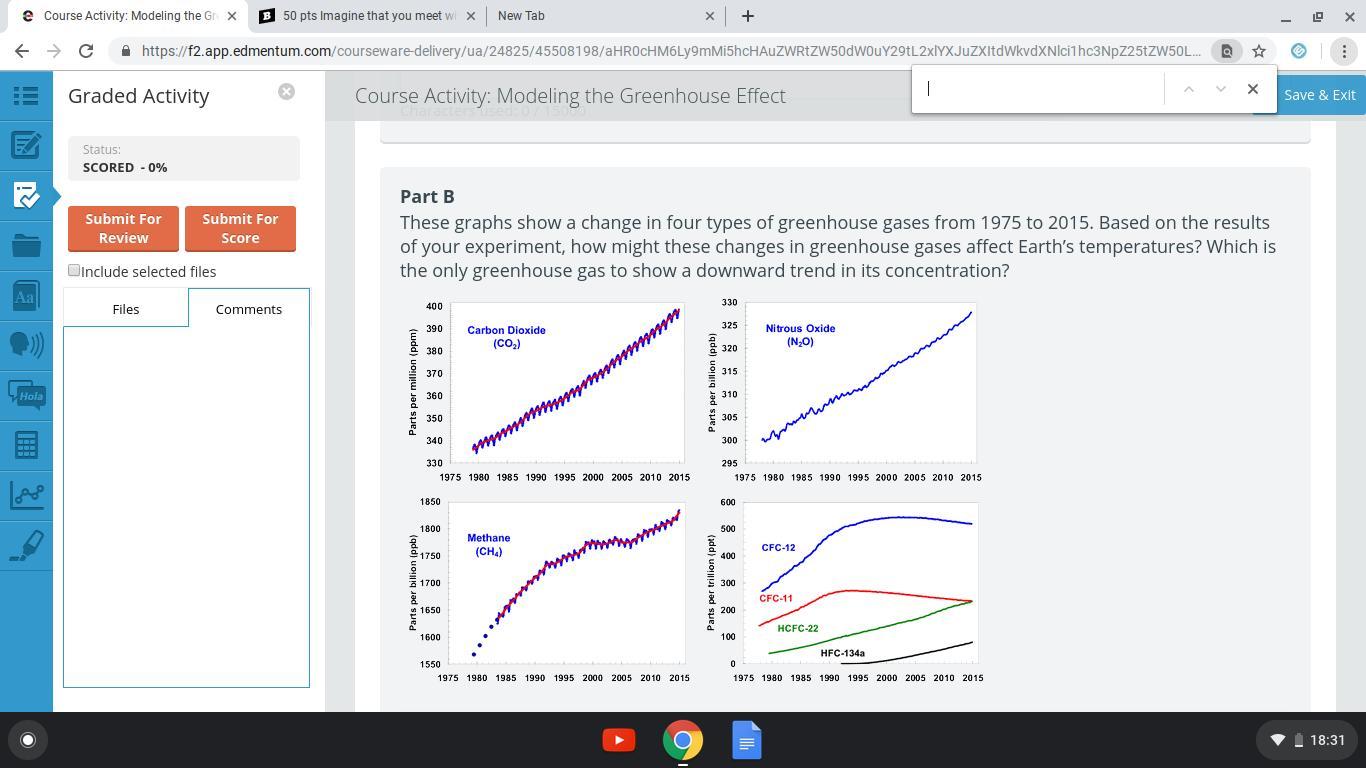Close the New Tab browser tab
This screenshot has height=768, width=1366.
710,16
